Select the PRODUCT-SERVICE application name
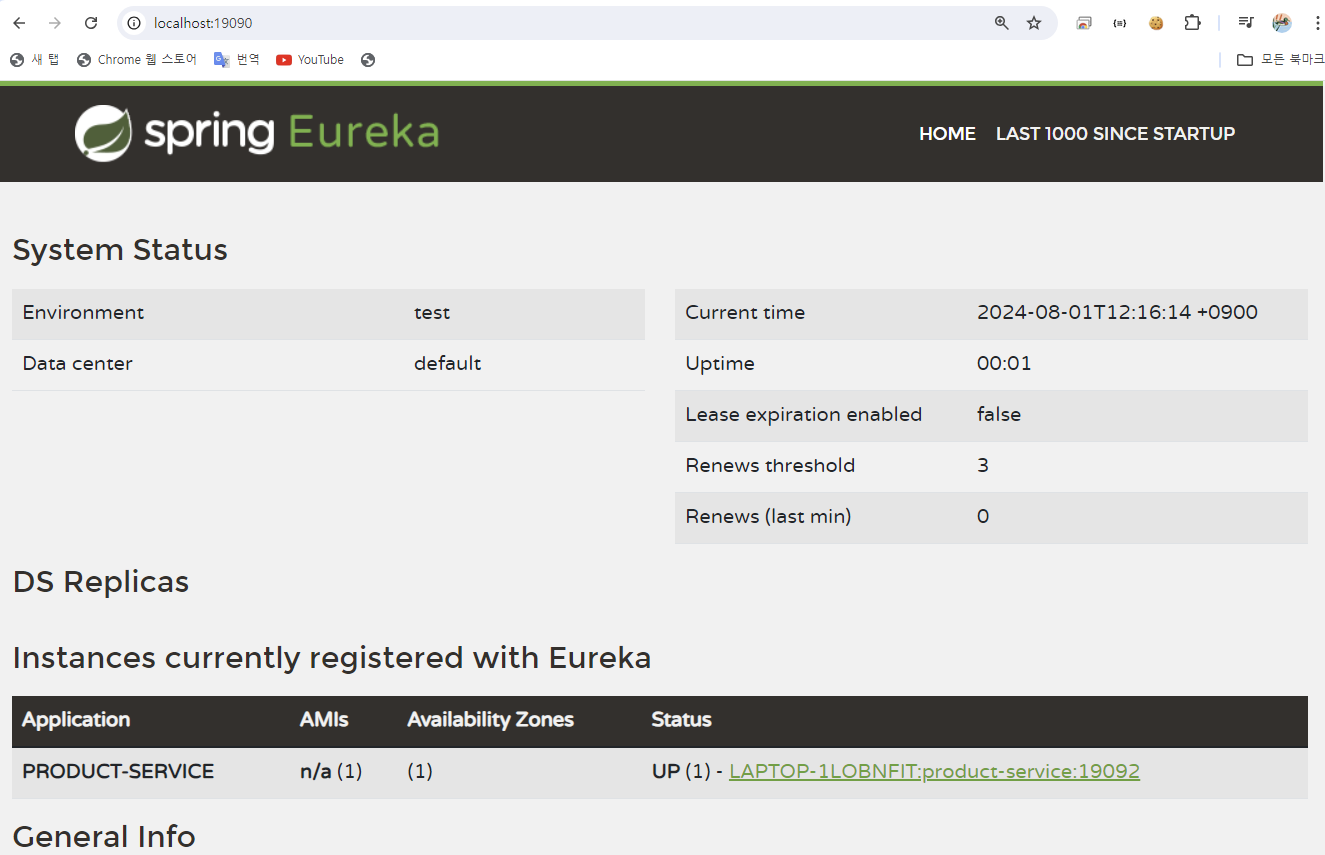 pyautogui.click(x=118, y=772)
